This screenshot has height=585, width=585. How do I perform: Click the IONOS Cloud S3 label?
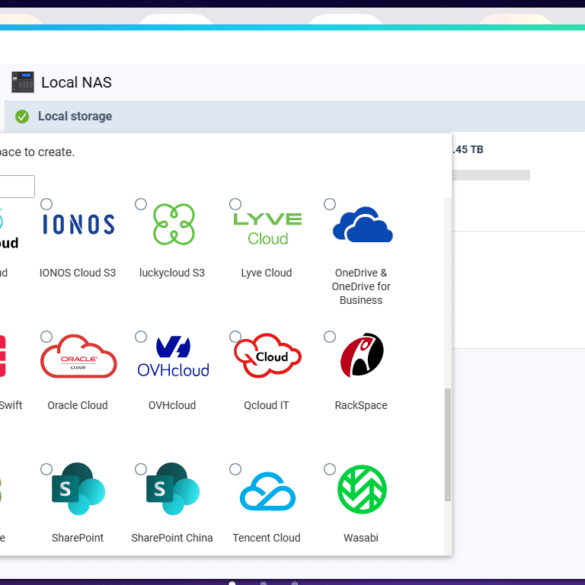tap(78, 273)
